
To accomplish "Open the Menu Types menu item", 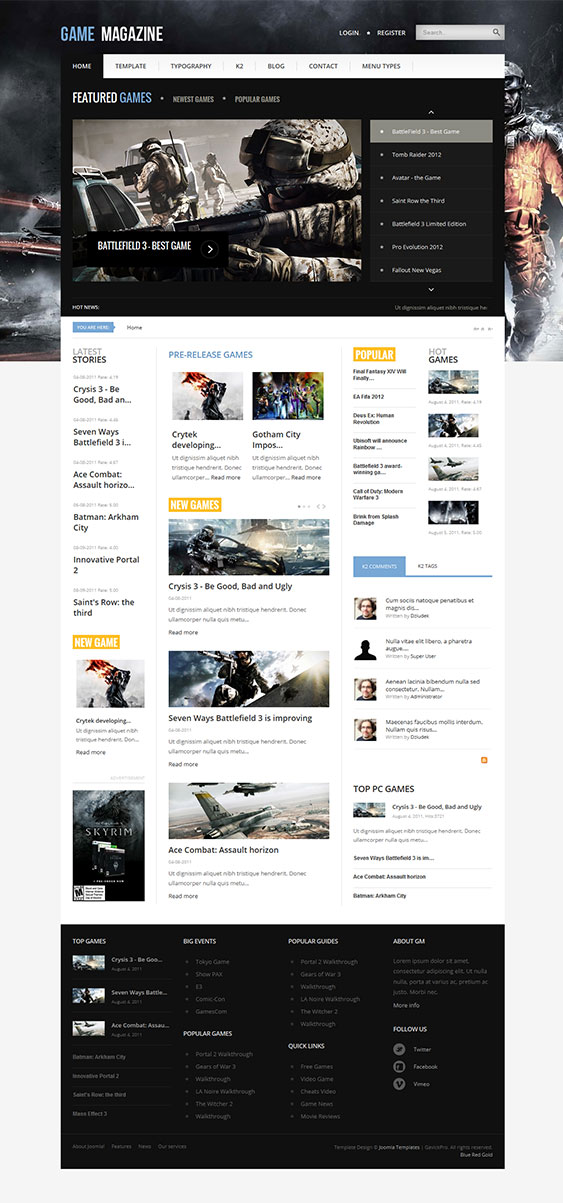I will 381,66.
